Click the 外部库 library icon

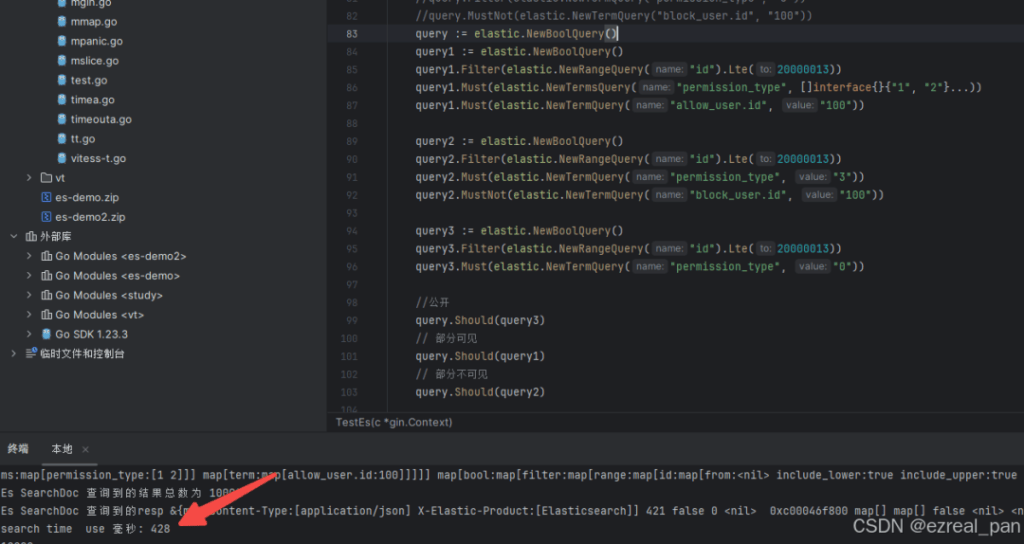30,237
